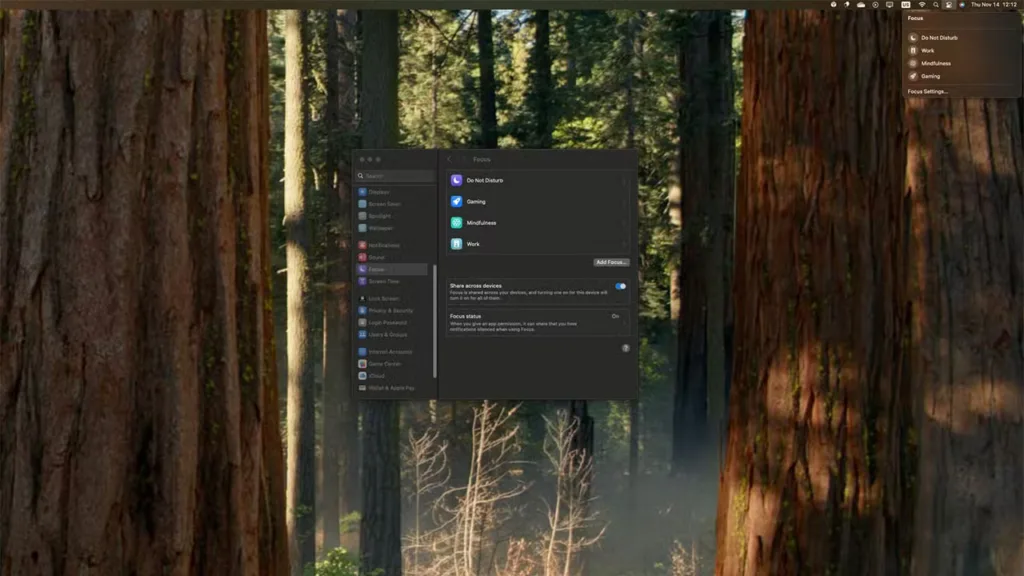Enable Gaming focus in menu bar popup
The image size is (1024, 576).
coord(961,76)
